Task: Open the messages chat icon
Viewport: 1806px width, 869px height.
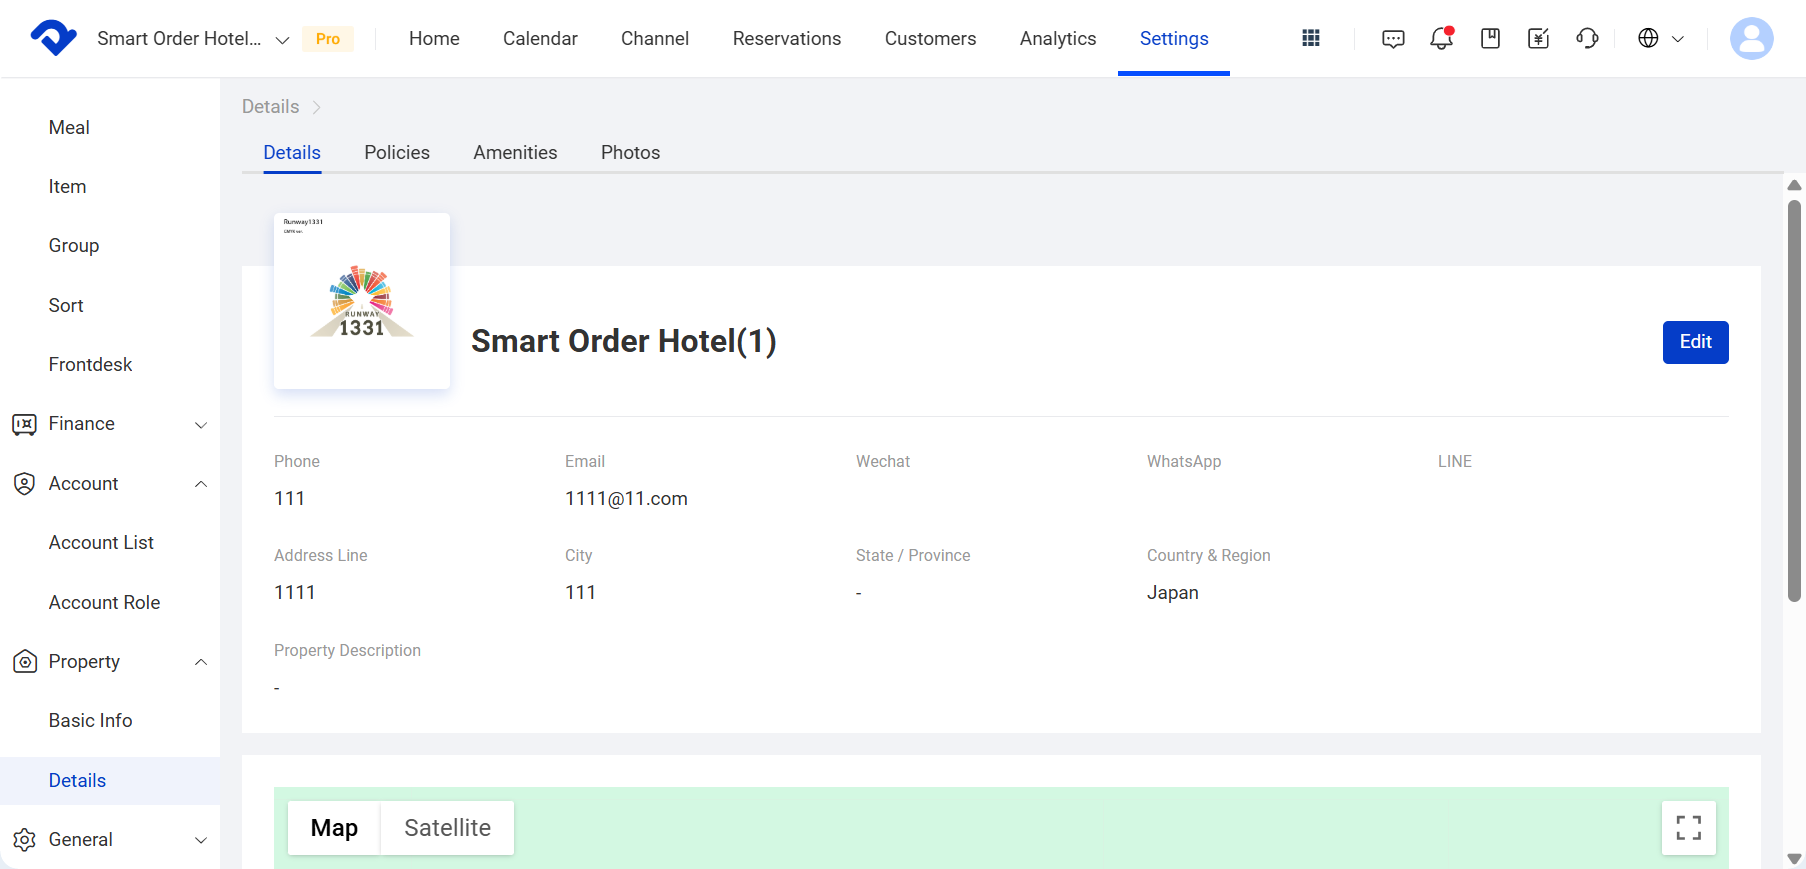Action: [x=1393, y=39]
